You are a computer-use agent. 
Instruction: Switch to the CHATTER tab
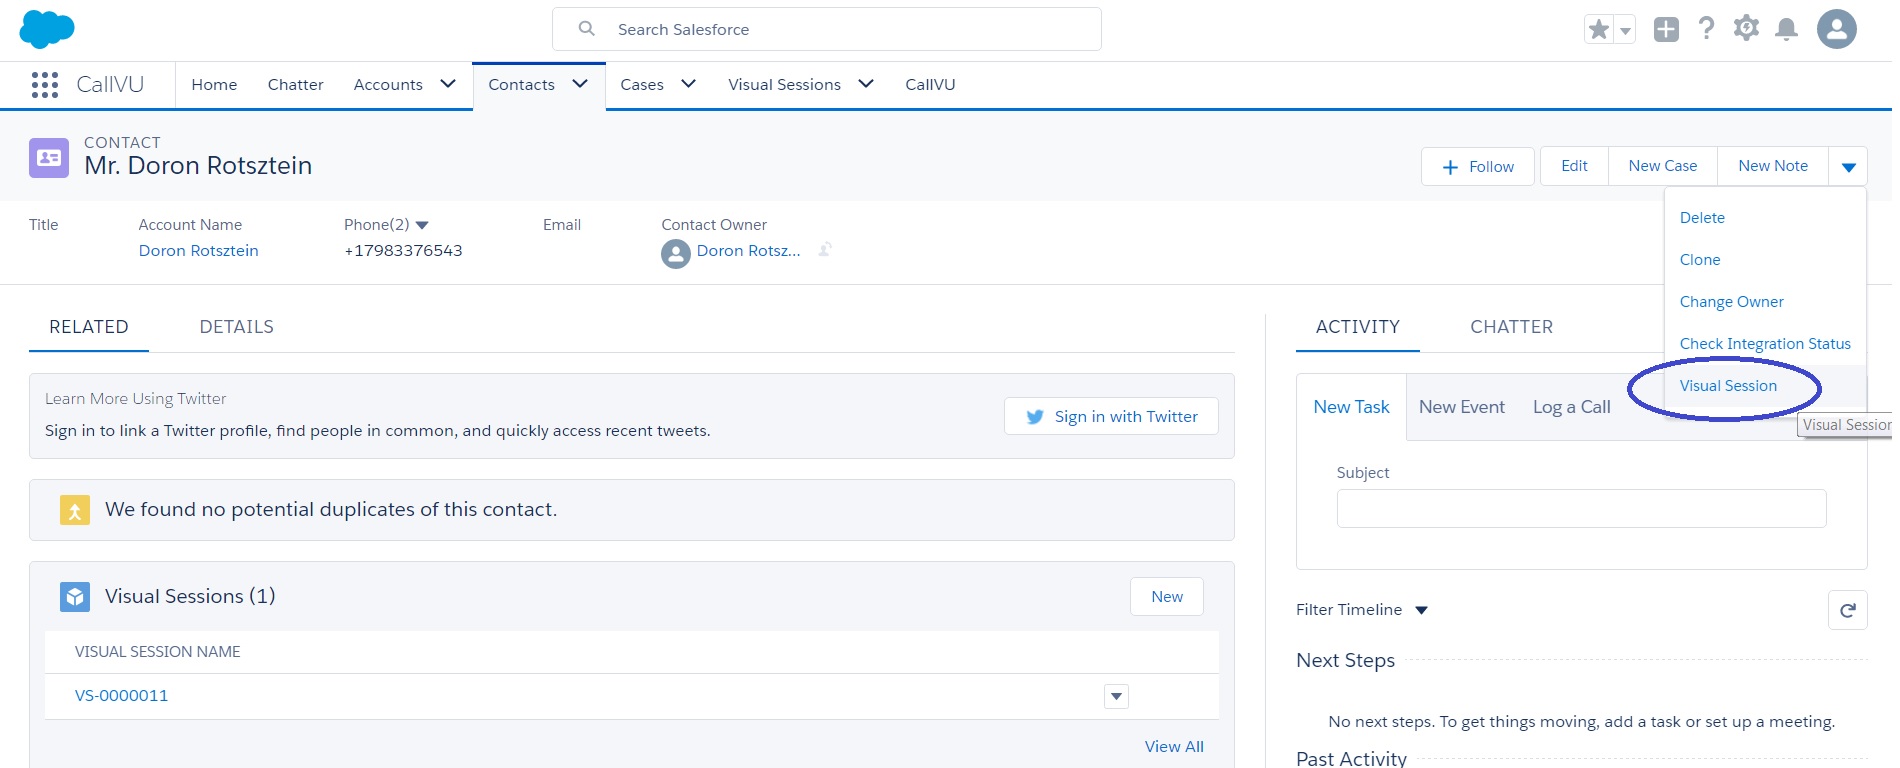point(1511,327)
